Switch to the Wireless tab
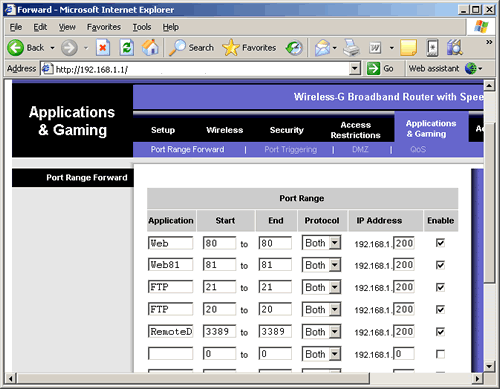Screen dimensions: 500x389 pyautogui.click(x=225, y=130)
